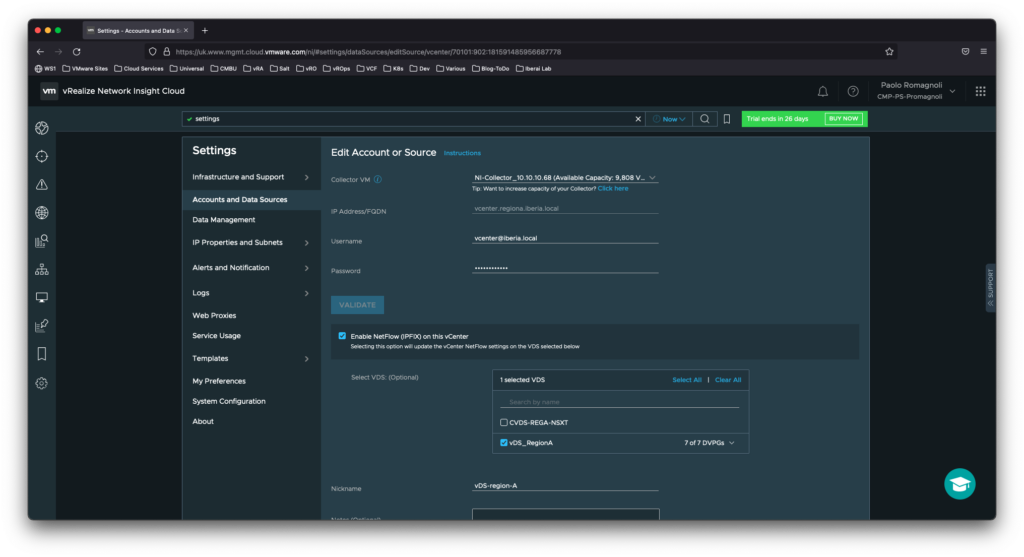Click the vm logo icon
Viewport: 1024px width, 557px height.
click(x=49, y=91)
